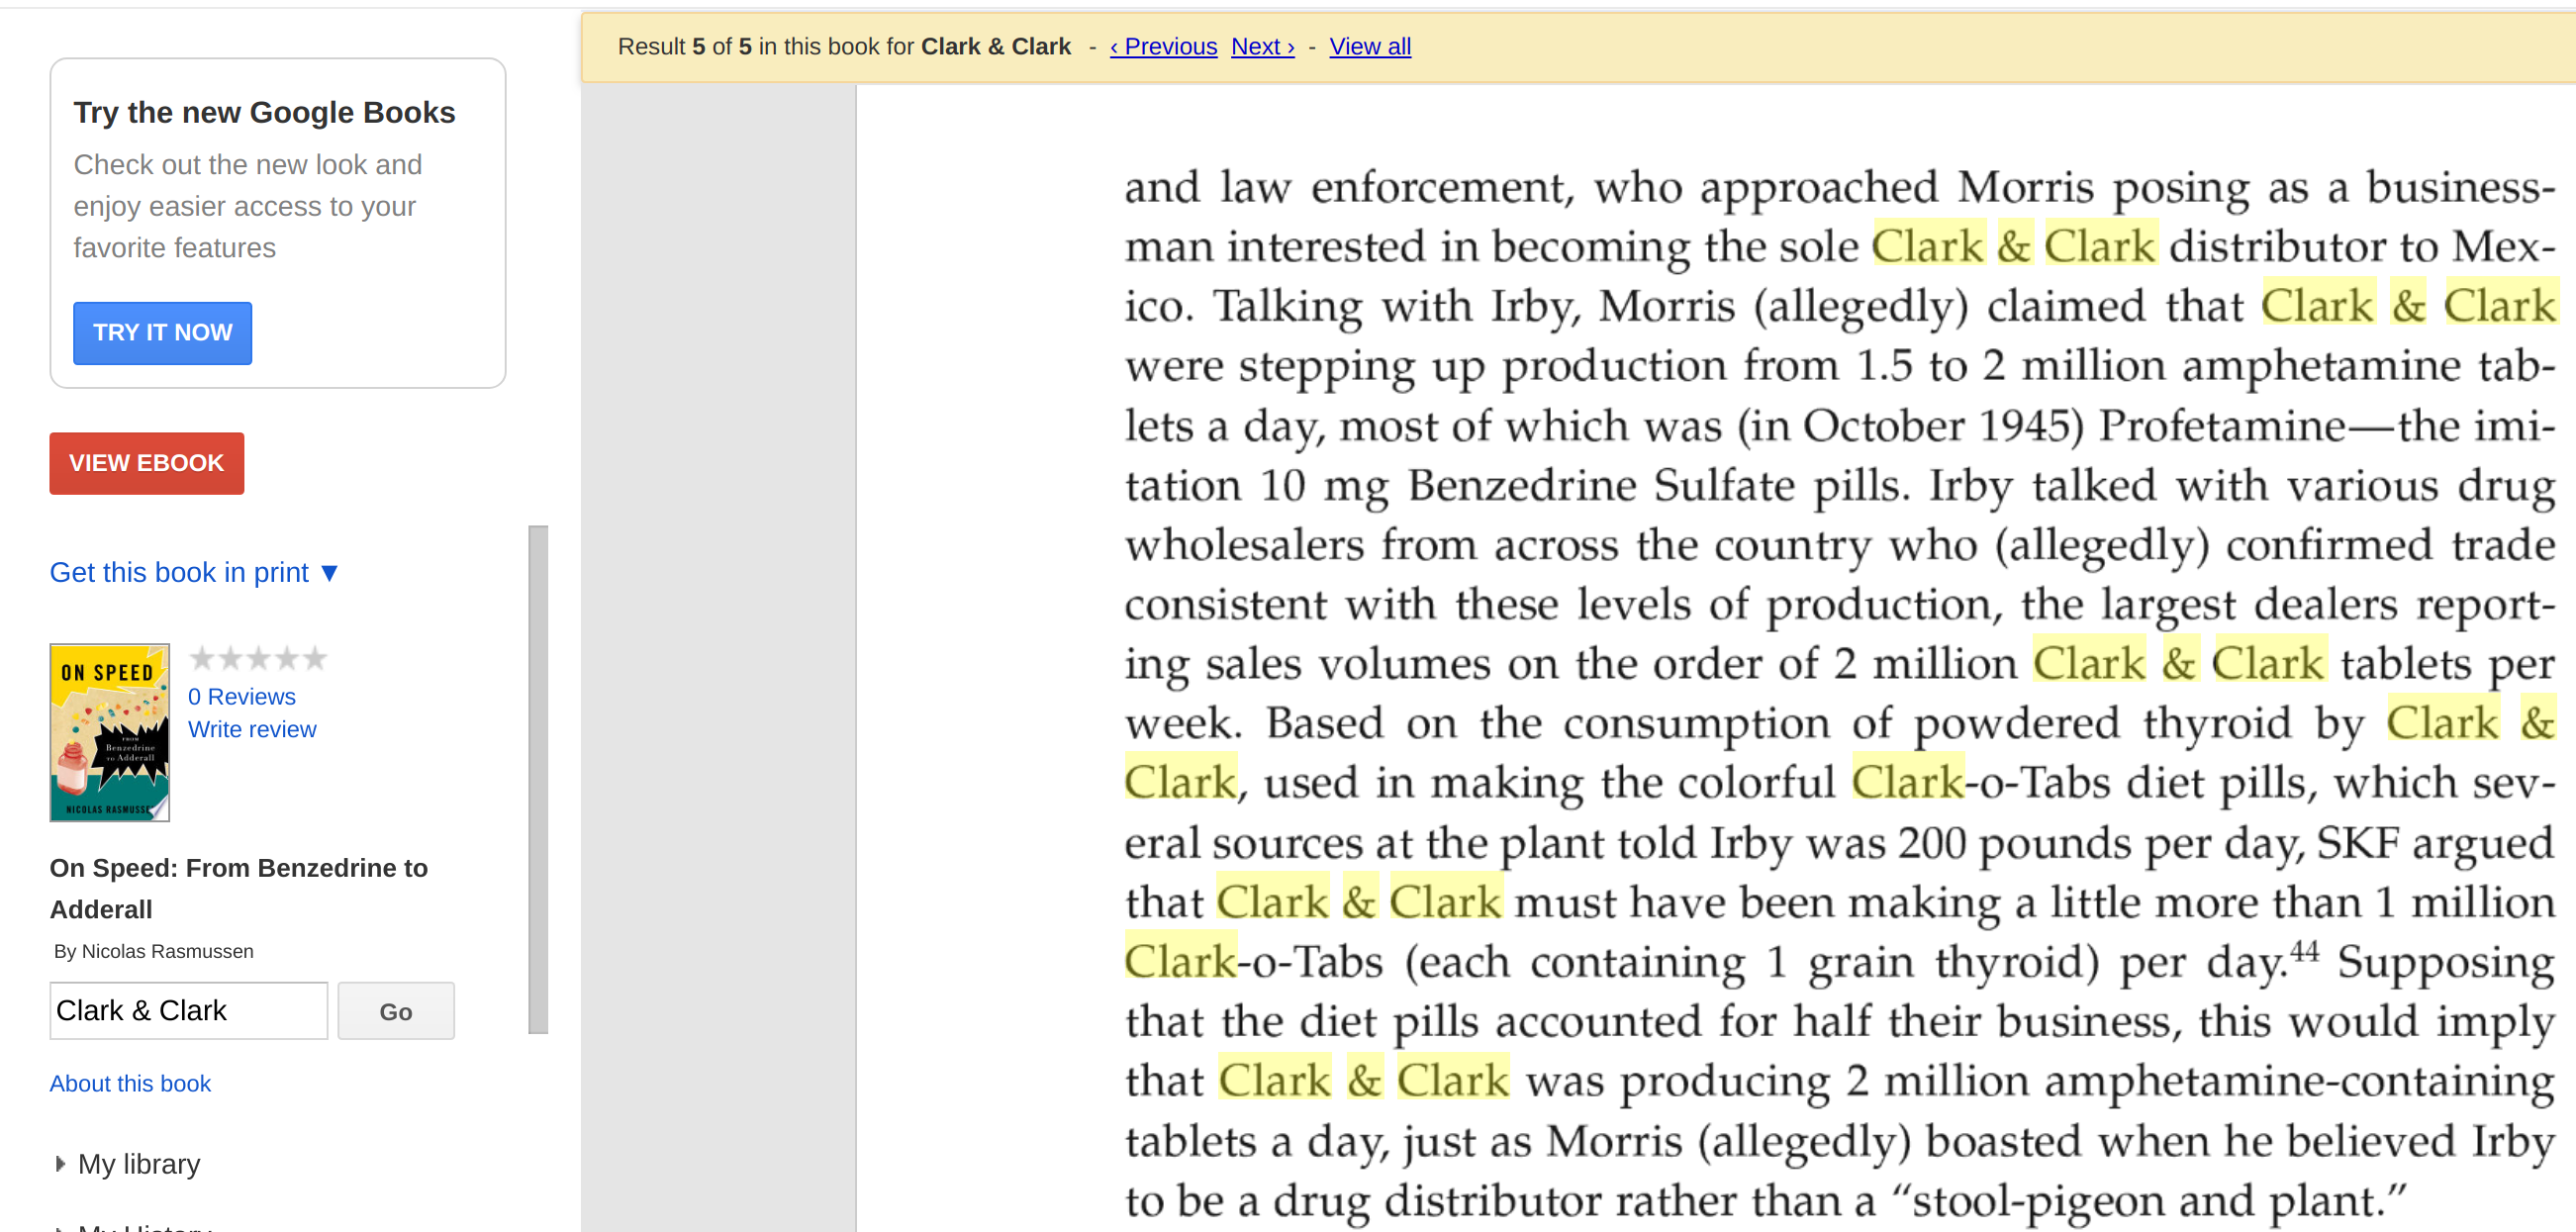Open the VIEW EBOOK button
Viewport: 2576px width, 1232px height.
(147, 463)
